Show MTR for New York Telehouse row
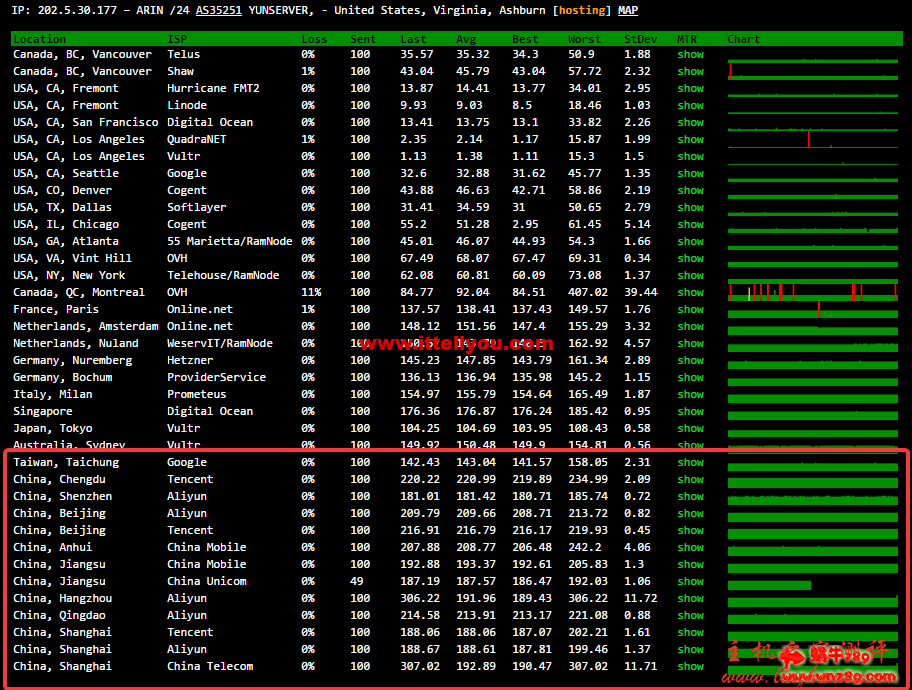This screenshot has width=912, height=690. pos(690,275)
